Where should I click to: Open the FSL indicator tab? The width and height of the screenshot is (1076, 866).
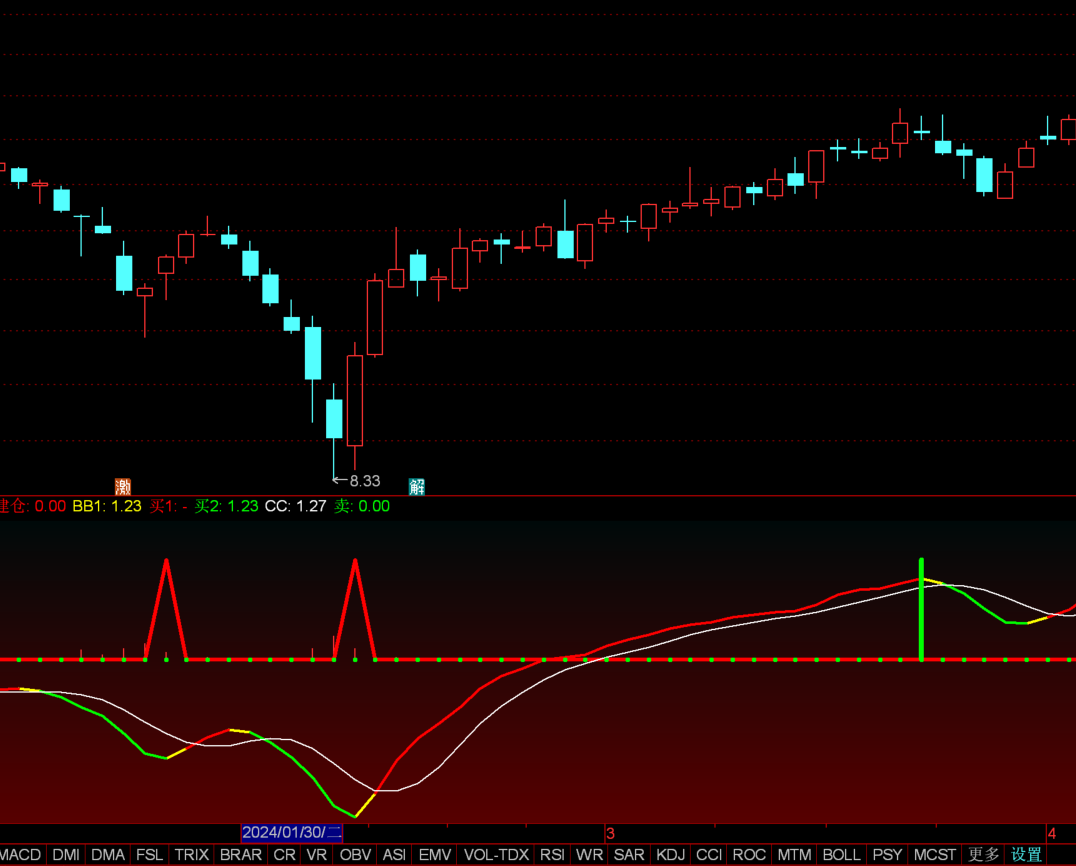coord(150,854)
